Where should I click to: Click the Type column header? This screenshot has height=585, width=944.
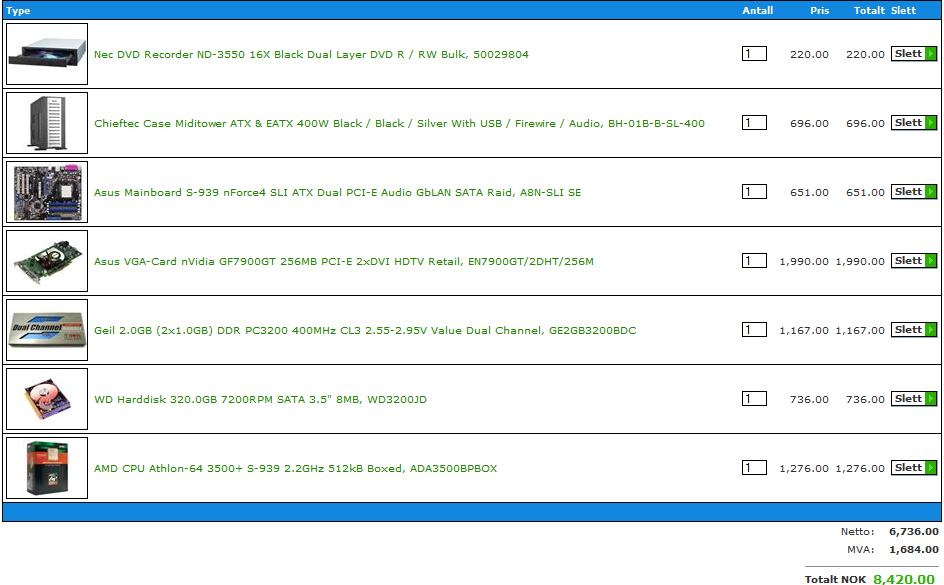(18, 10)
